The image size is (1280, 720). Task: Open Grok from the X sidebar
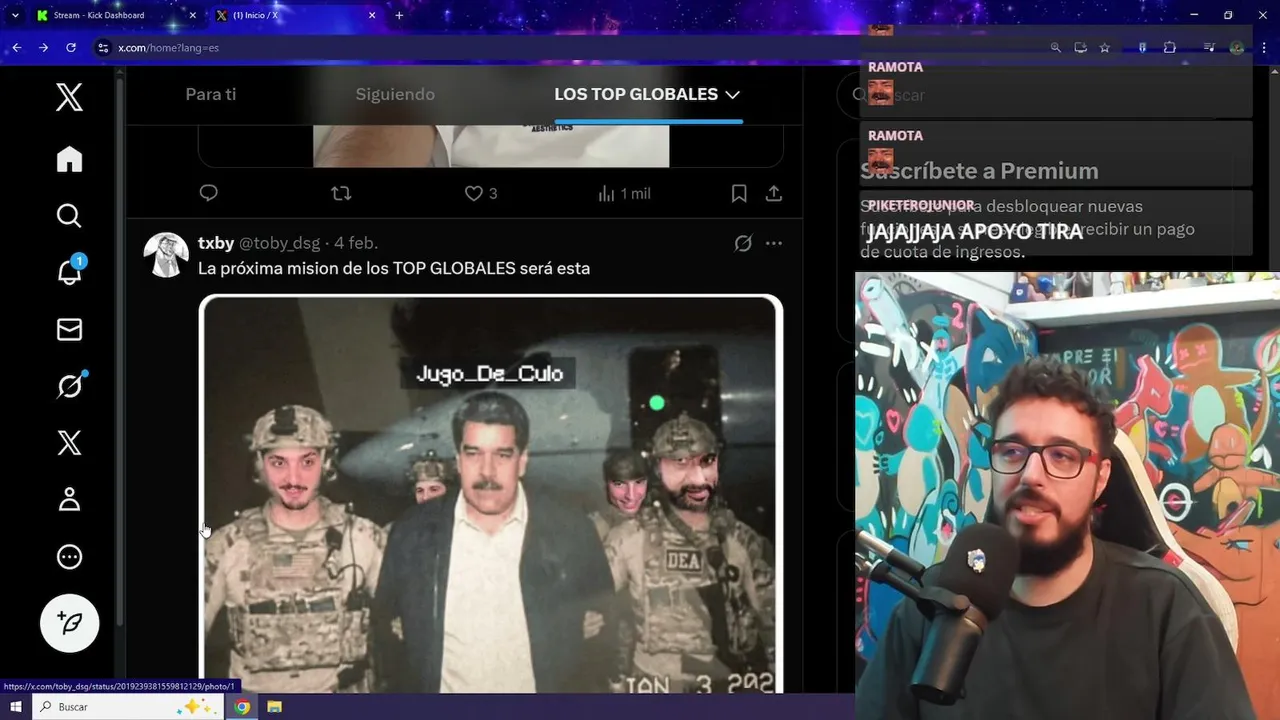pyautogui.click(x=69, y=385)
